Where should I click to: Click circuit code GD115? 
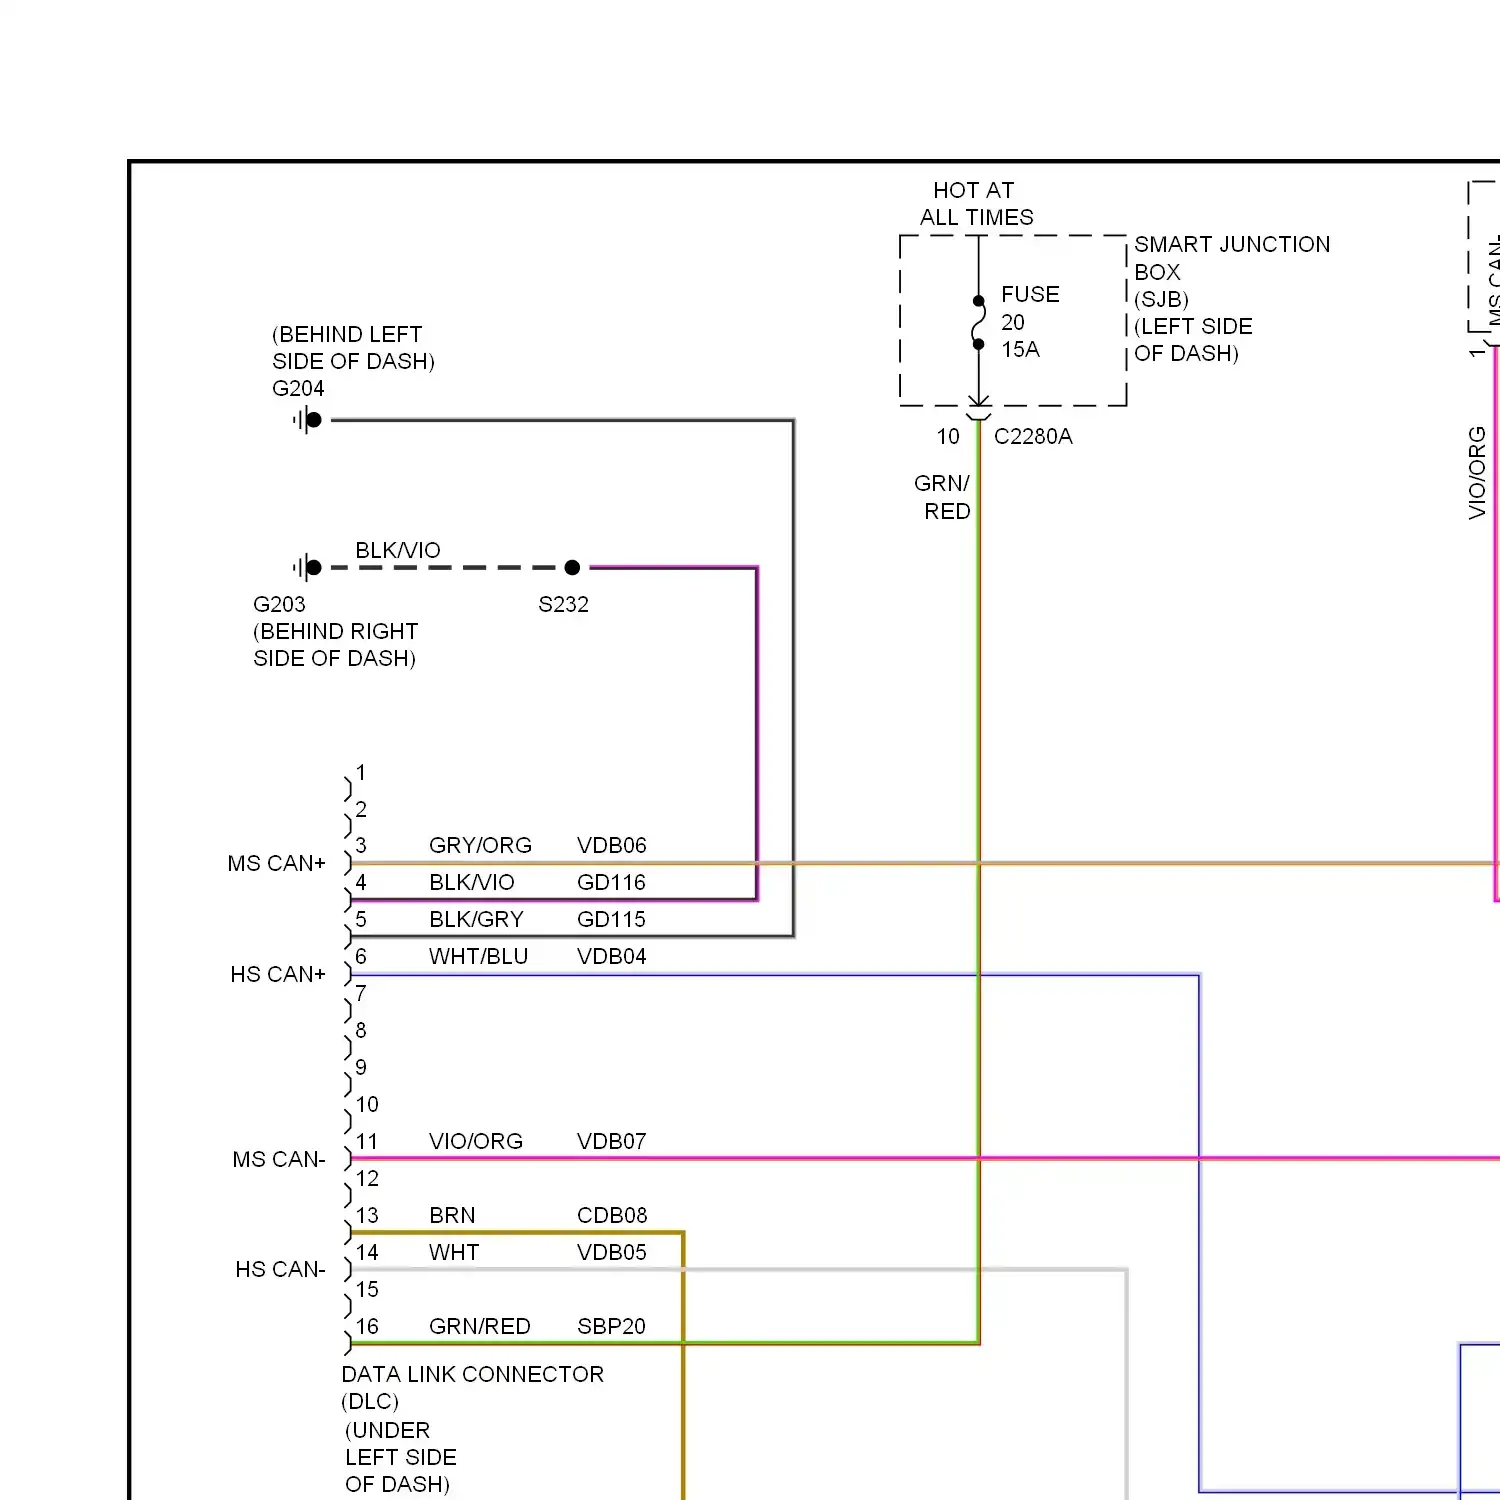611,919
